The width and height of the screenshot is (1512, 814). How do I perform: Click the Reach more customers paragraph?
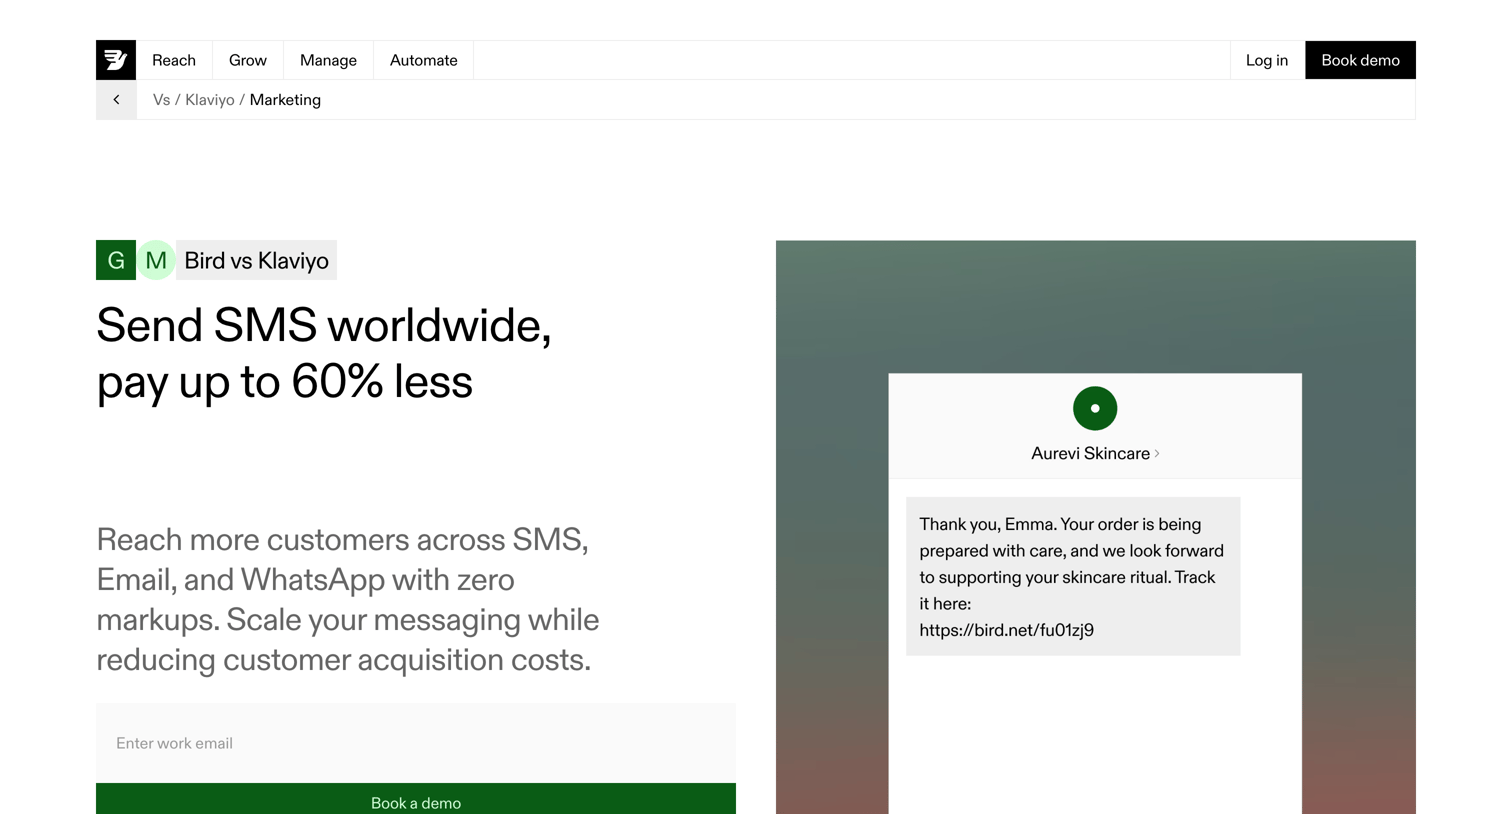(x=348, y=599)
